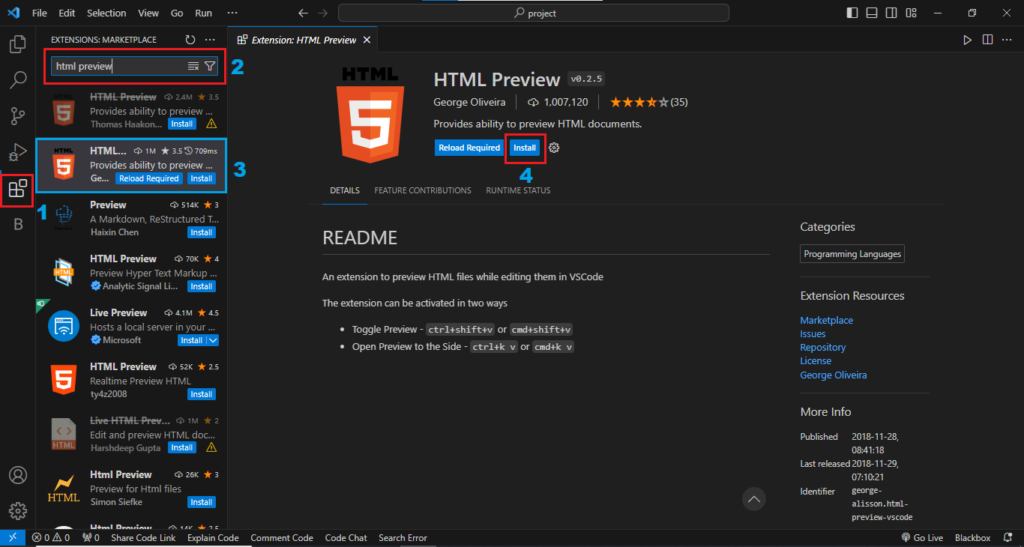Open the Explorer view in activity bar
The image size is (1024, 547).
tap(18, 45)
